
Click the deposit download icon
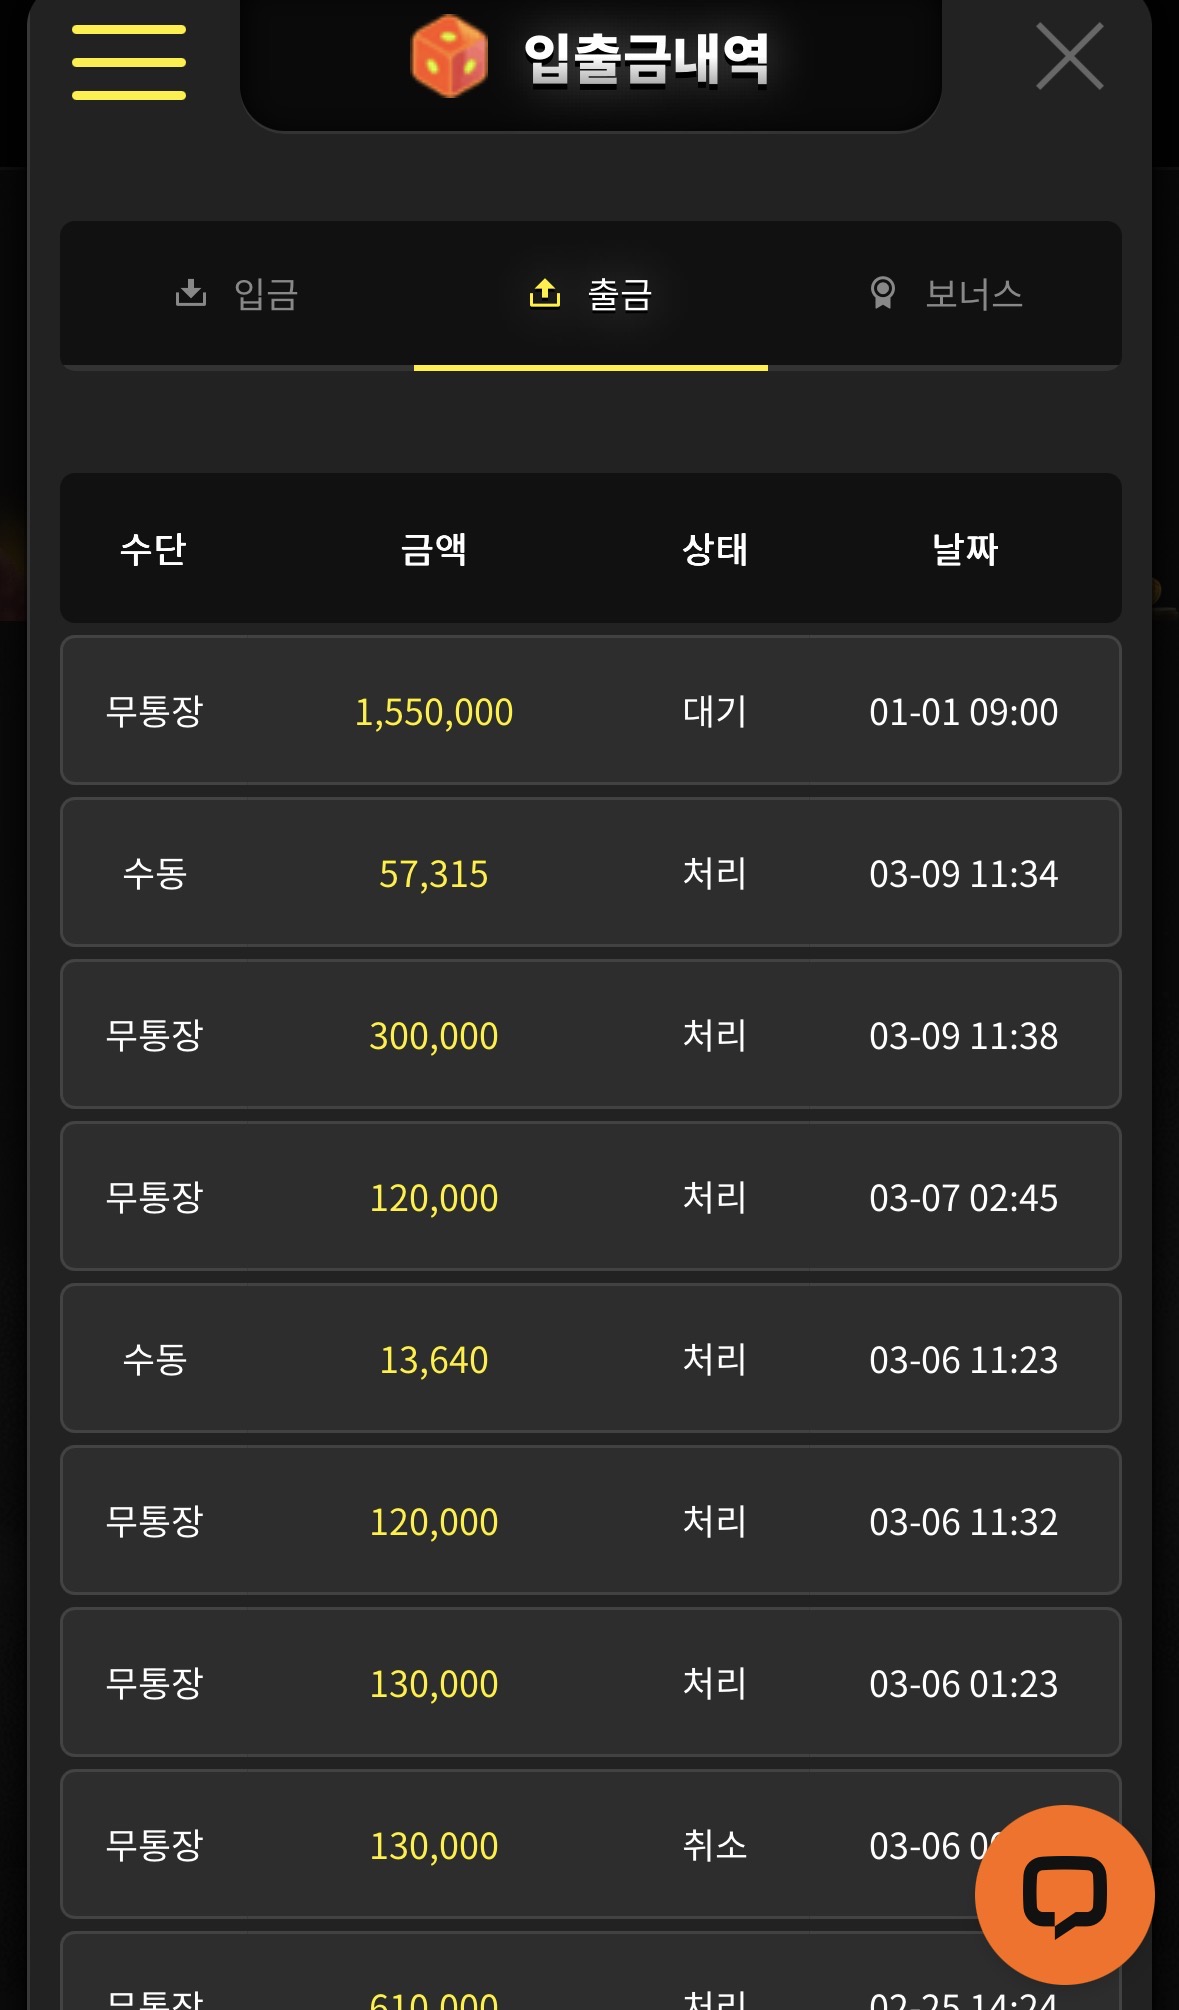[190, 293]
